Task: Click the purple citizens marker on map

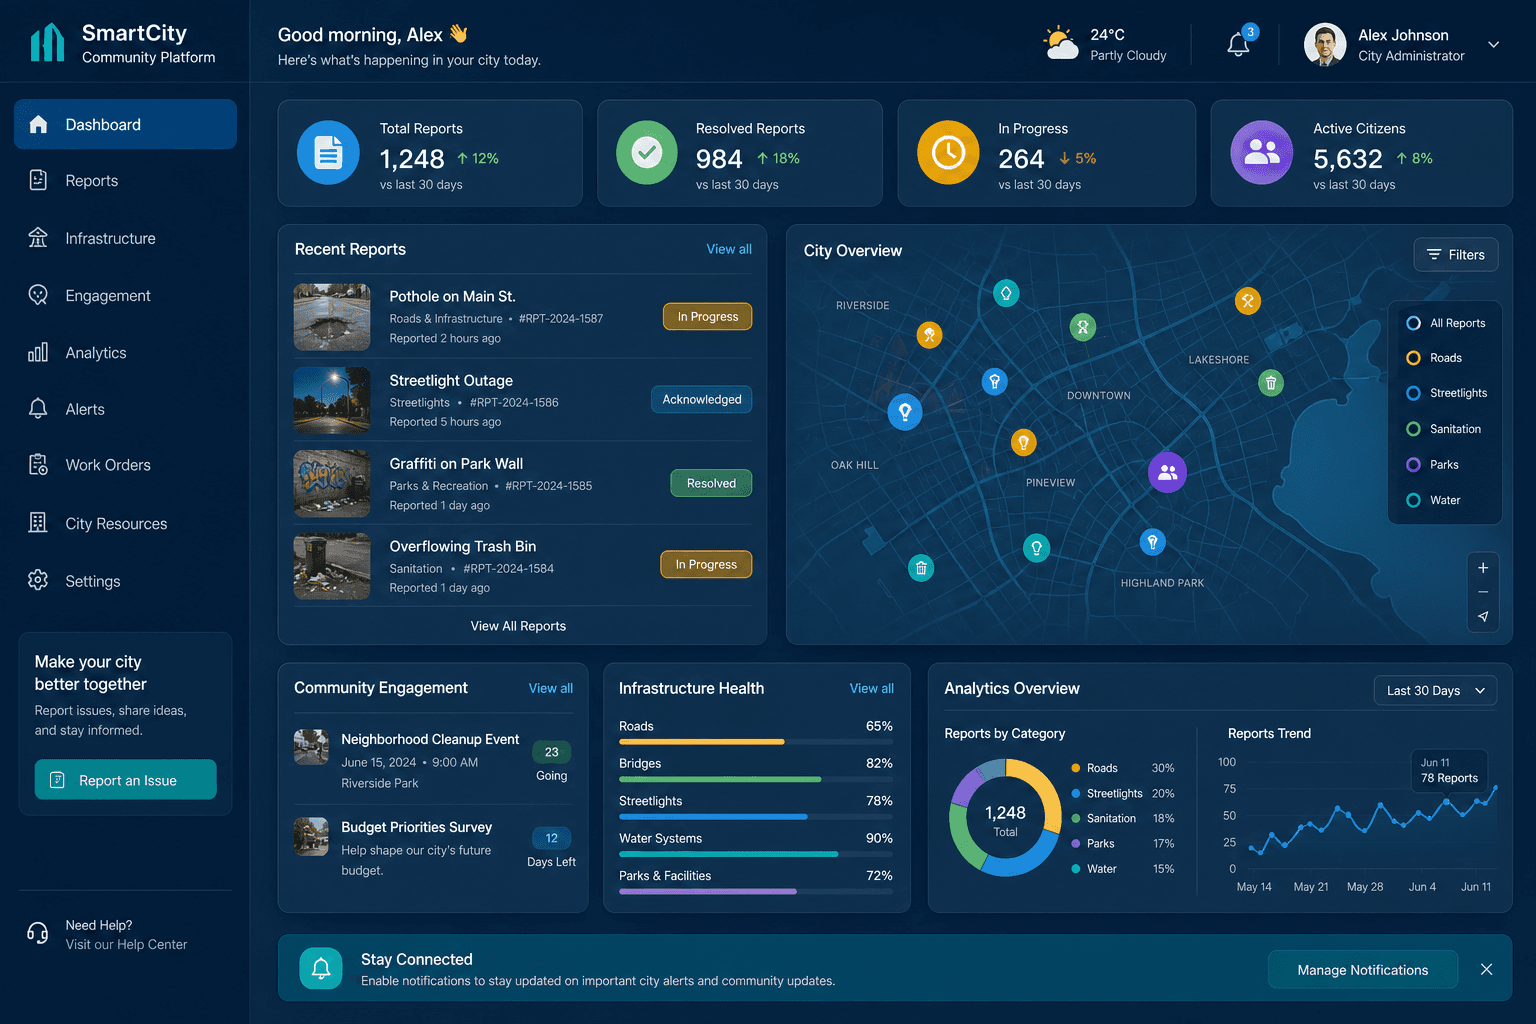Action: coord(1167,472)
